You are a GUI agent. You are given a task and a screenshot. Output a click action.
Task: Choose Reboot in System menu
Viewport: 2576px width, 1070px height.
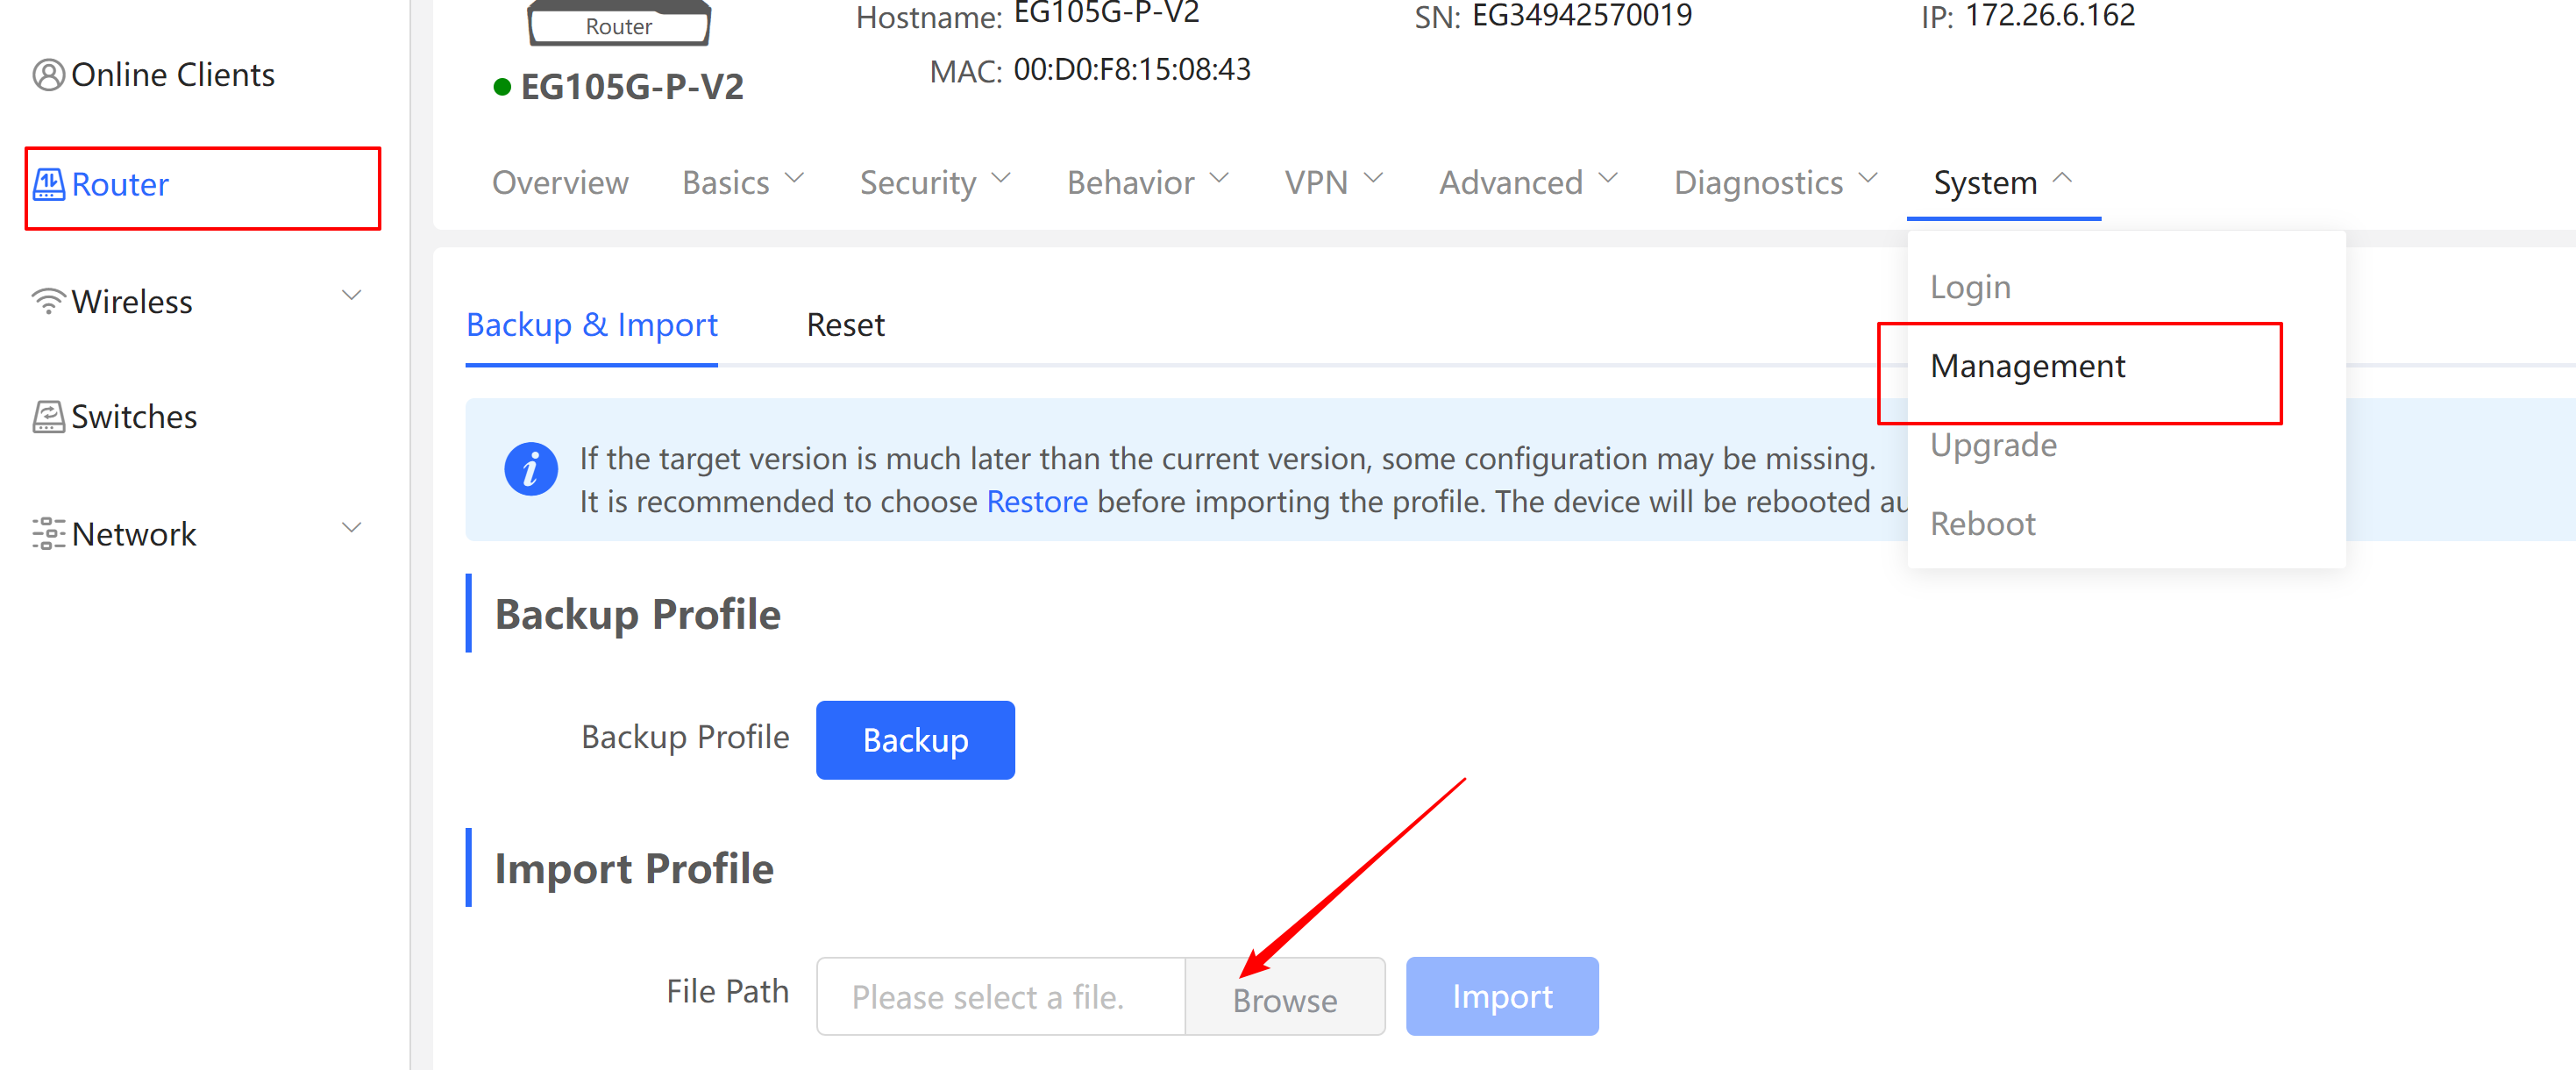1982,524
